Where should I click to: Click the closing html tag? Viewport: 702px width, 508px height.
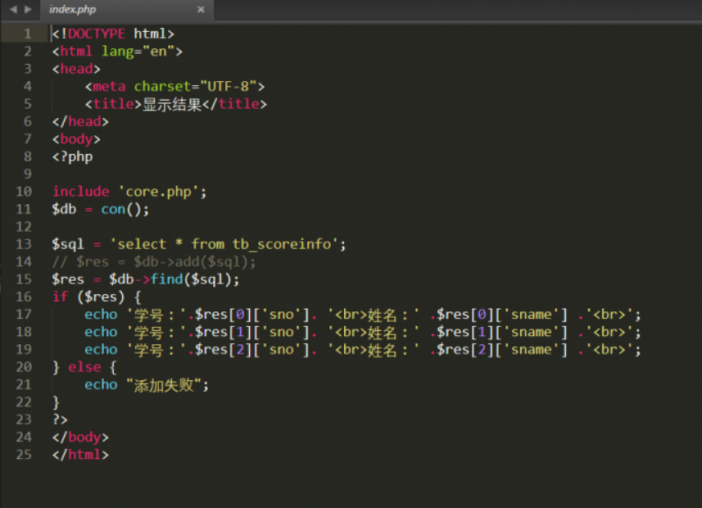tap(80, 455)
